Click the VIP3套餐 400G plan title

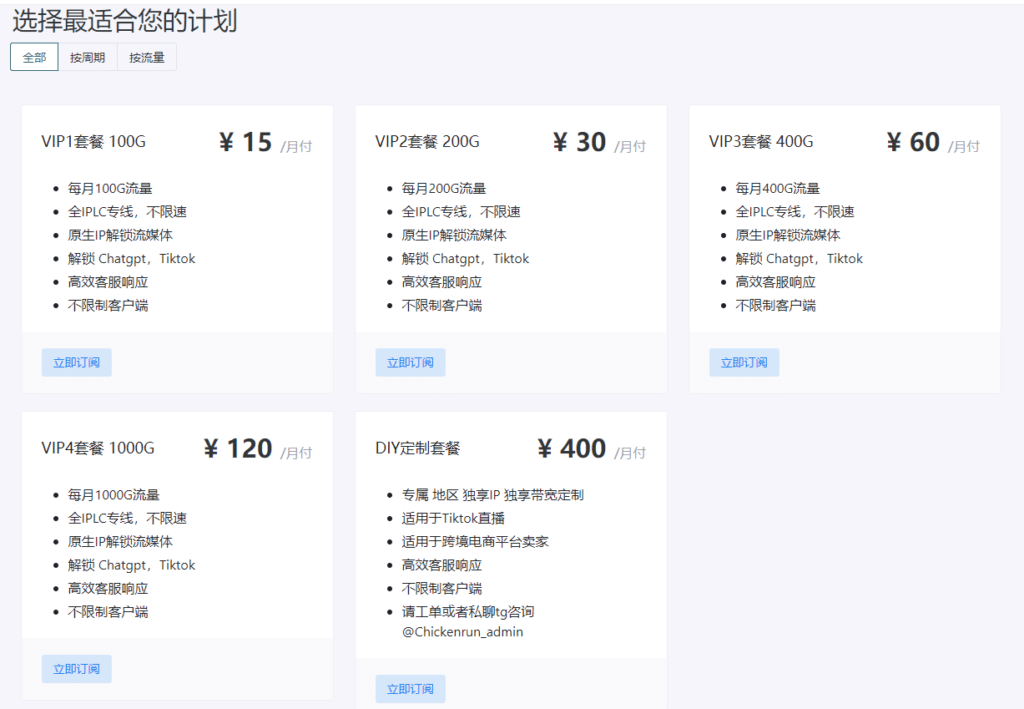tap(761, 142)
